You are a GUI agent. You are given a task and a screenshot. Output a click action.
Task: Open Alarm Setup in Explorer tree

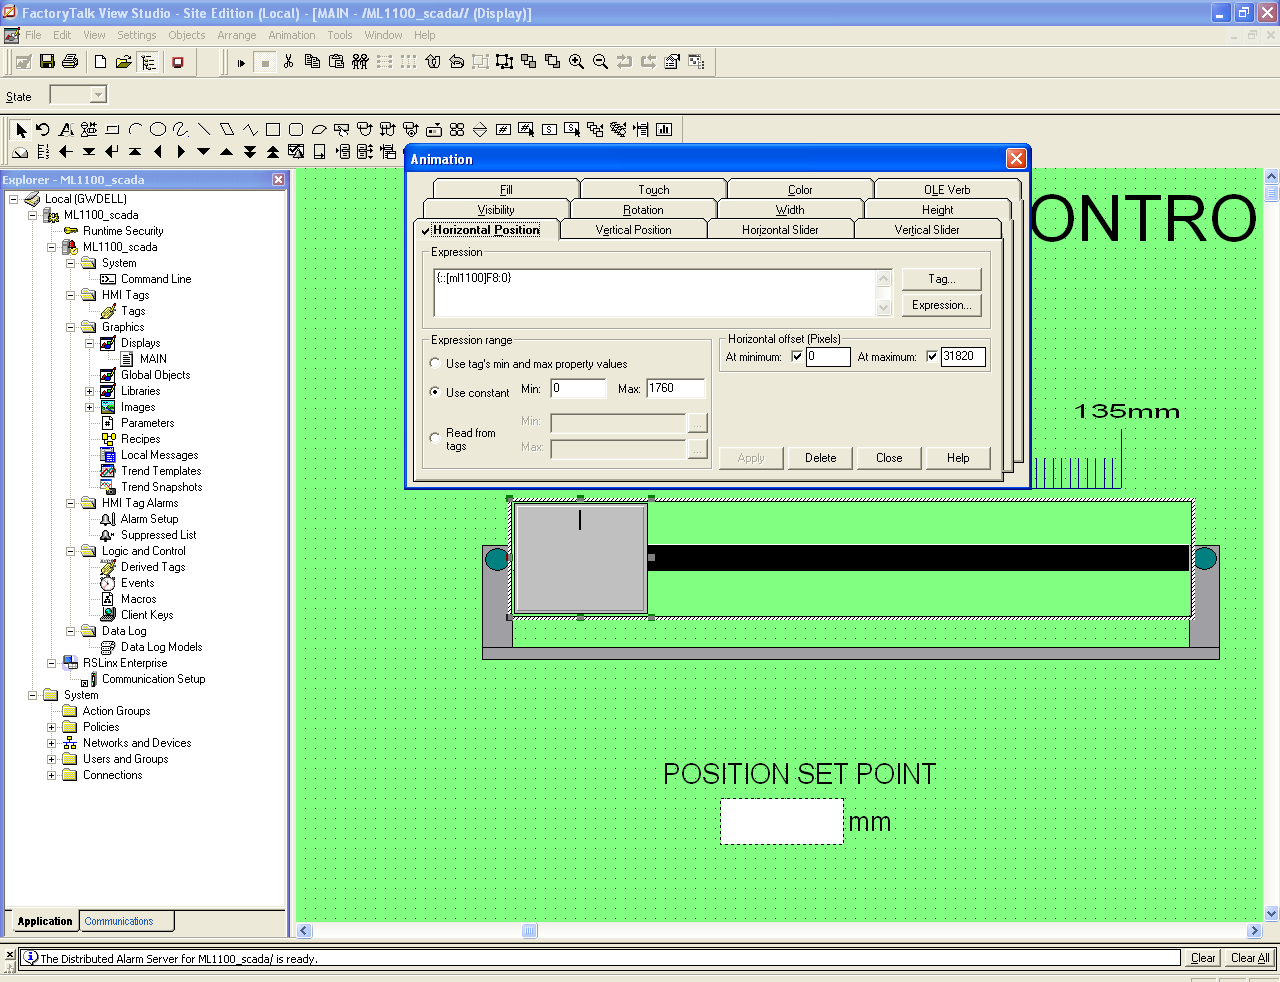pos(149,519)
